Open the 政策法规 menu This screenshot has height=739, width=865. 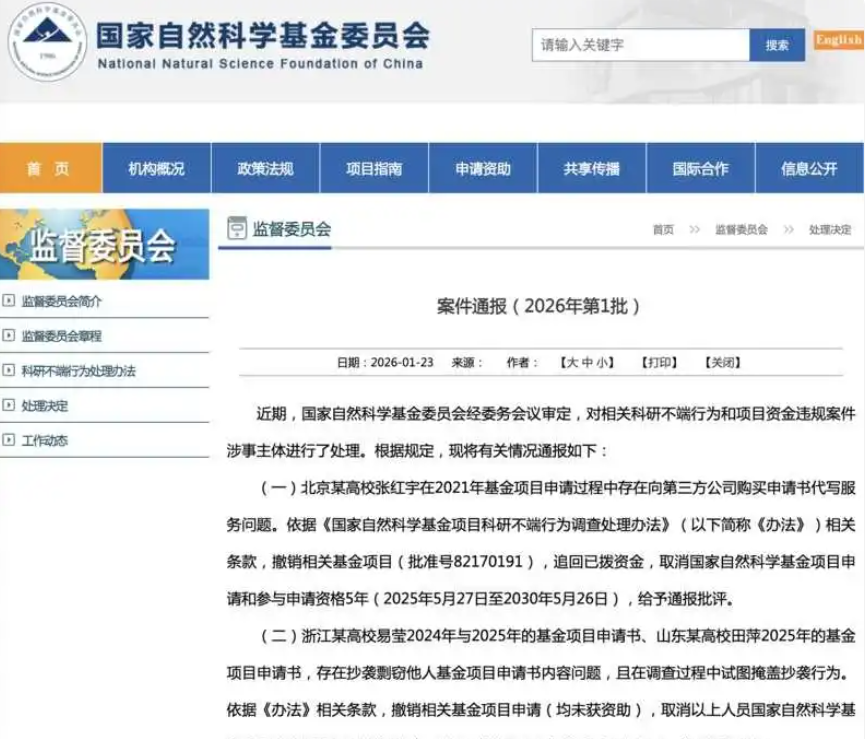pos(265,168)
